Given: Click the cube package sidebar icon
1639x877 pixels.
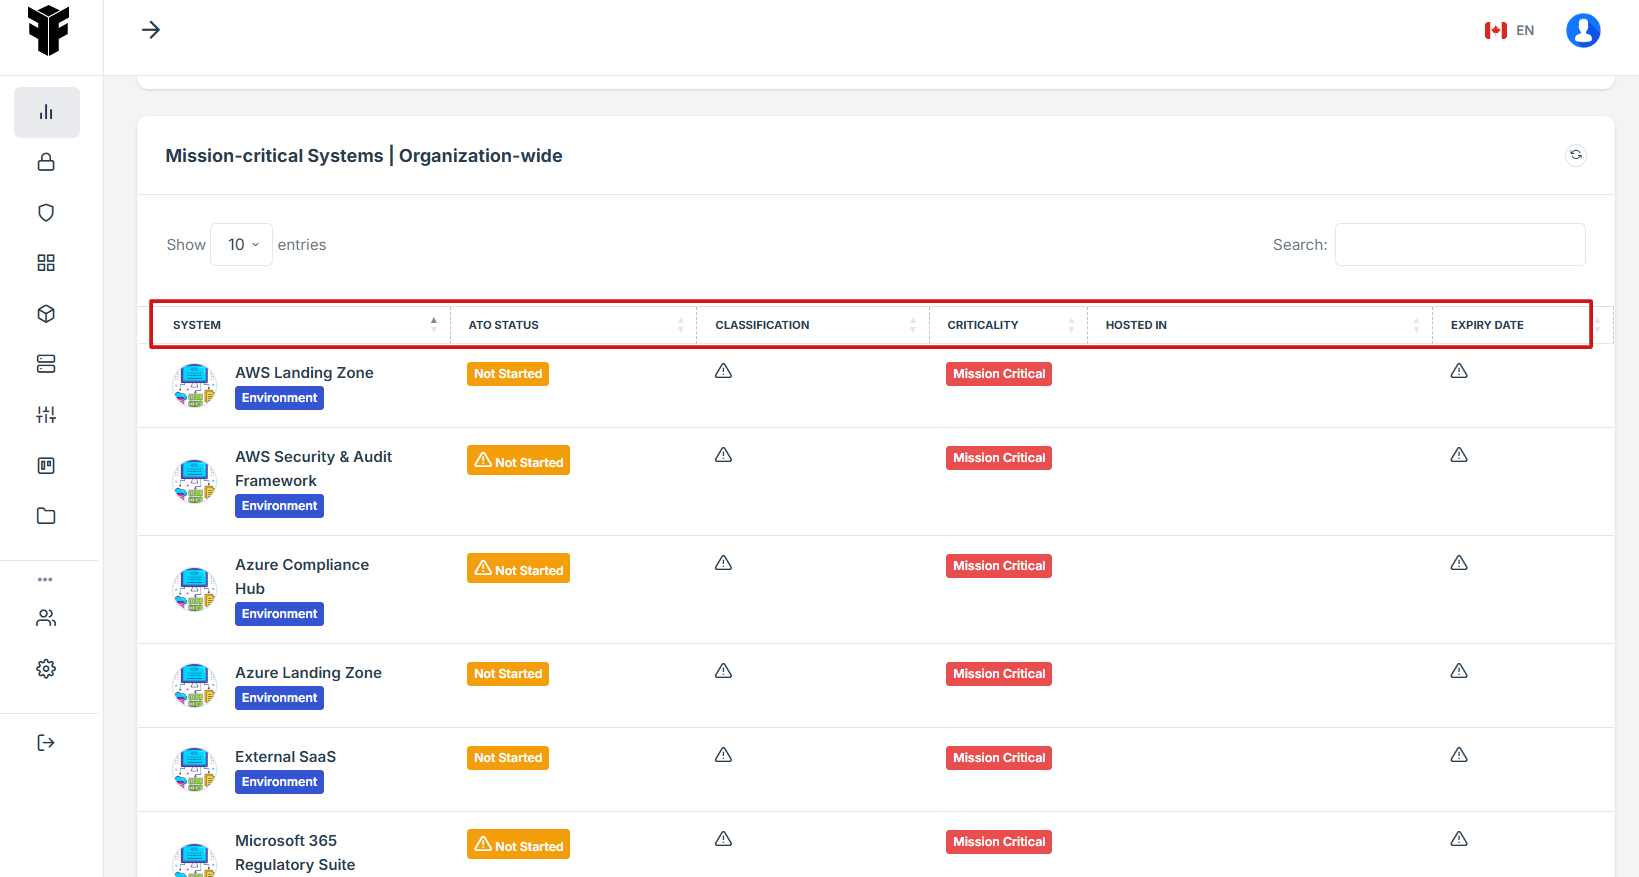Looking at the screenshot, I should coord(46,314).
